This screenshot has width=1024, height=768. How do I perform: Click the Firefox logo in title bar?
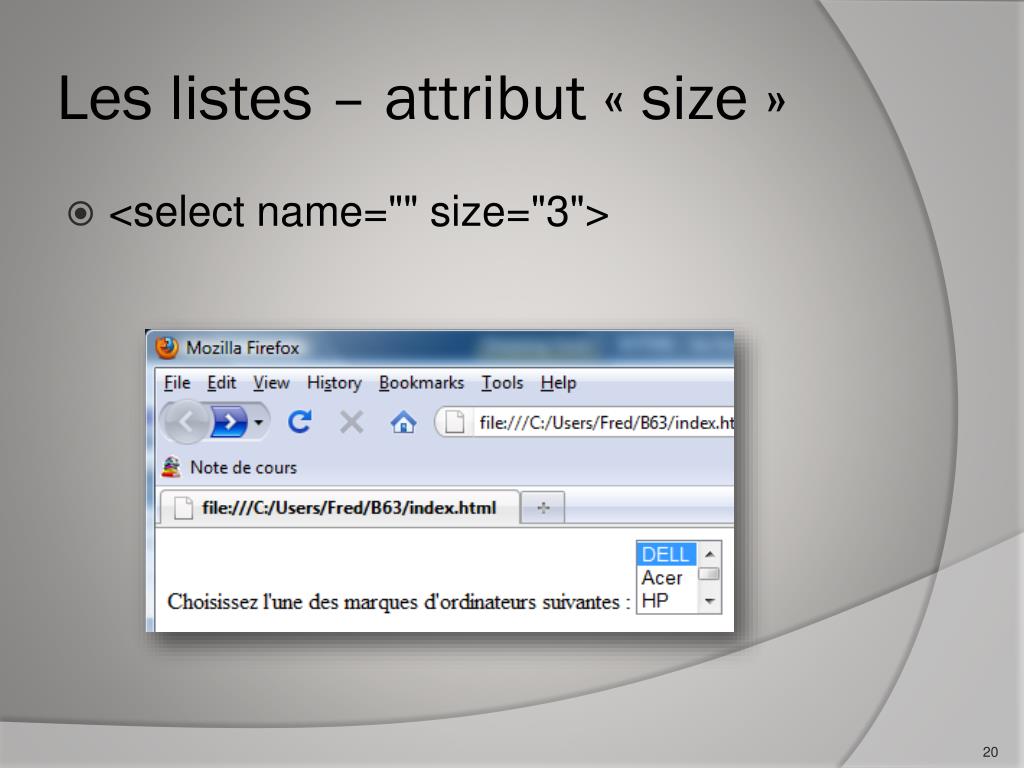(167, 347)
